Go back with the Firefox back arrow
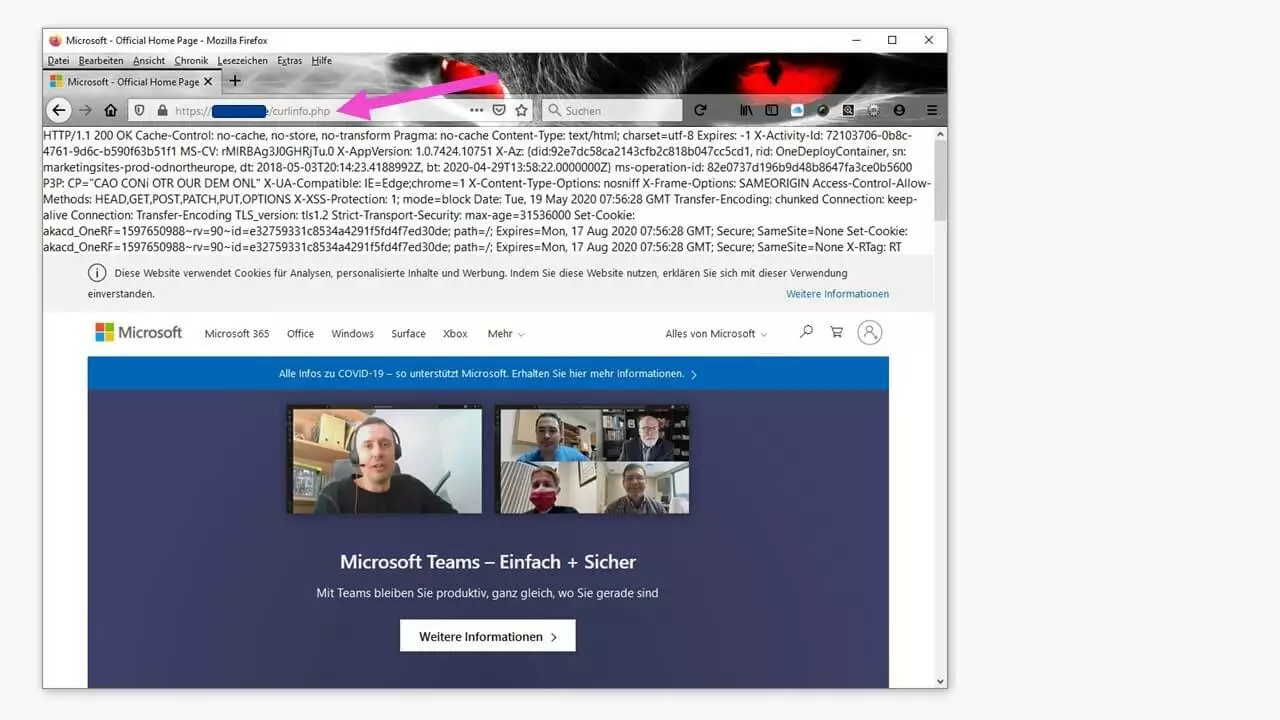 click(x=59, y=110)
